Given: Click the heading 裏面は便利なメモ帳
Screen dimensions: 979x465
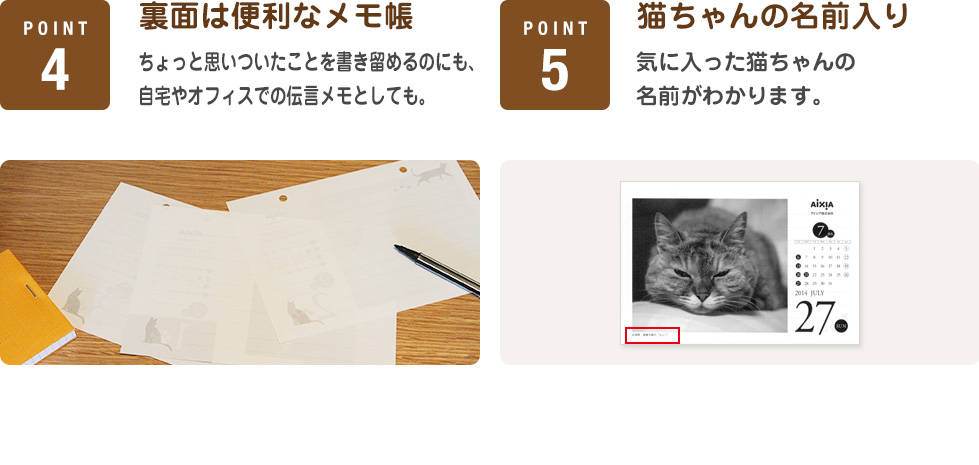Looking at the screenshot, I should pyautogui.click(x=276, y=19).
